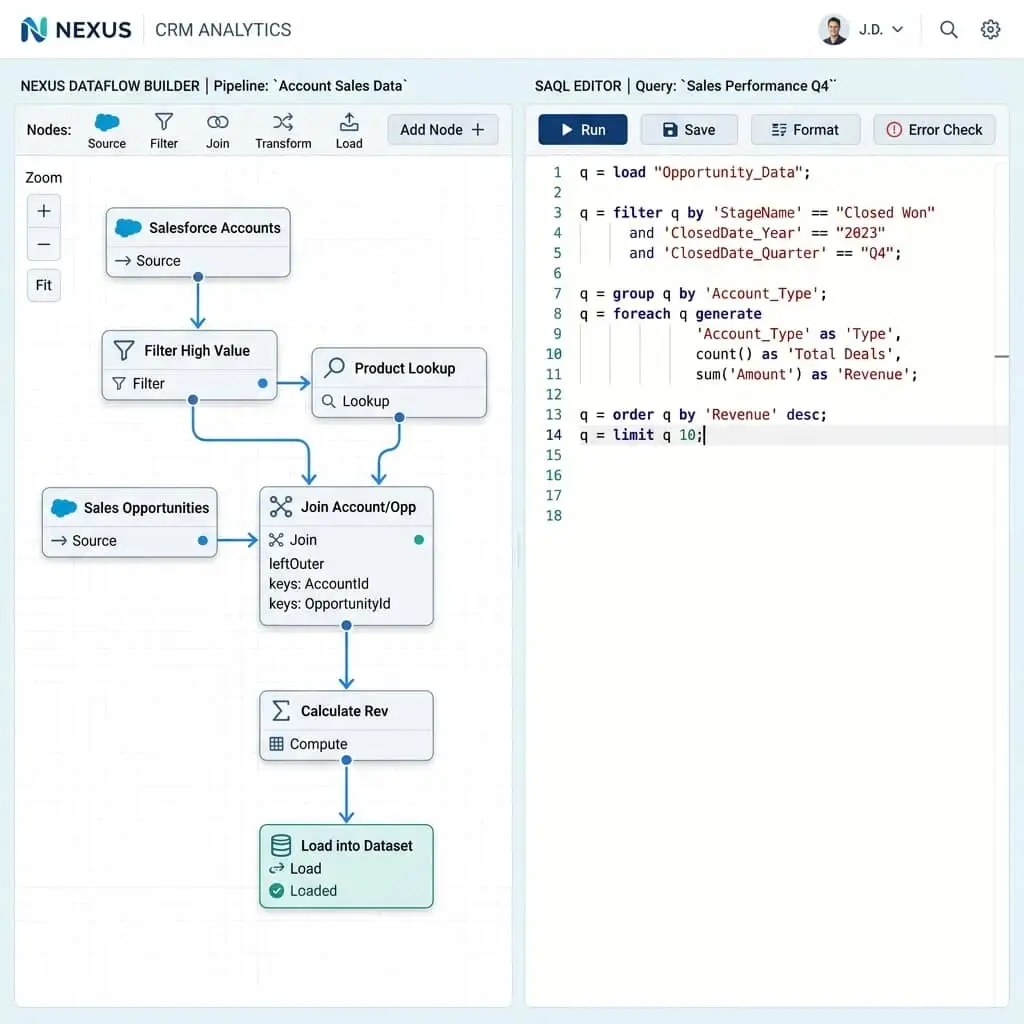This screenshot has height=1024, width=1024.
Task: Click the magnifier icon on Product Lookup
Action: (x=334, y=368)
